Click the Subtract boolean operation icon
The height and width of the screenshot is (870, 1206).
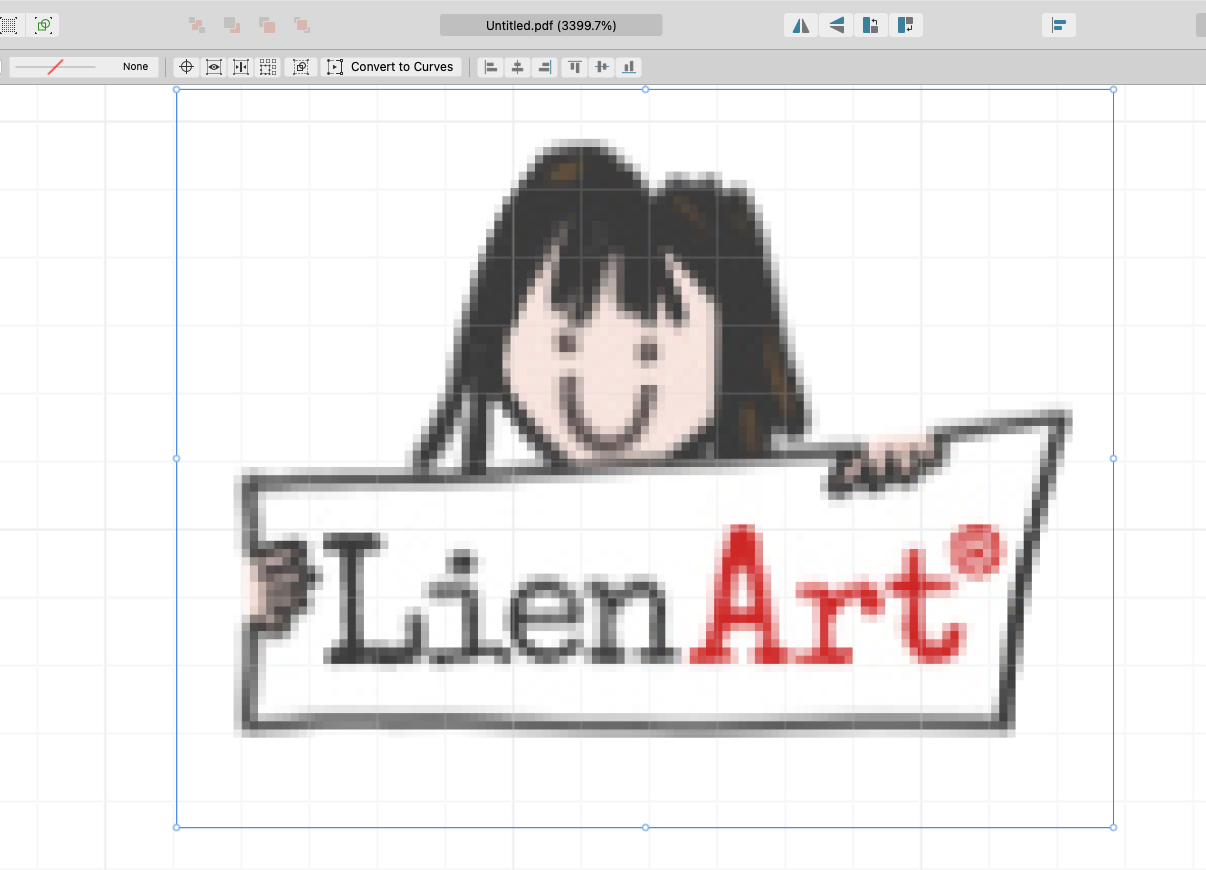[232, 25]
